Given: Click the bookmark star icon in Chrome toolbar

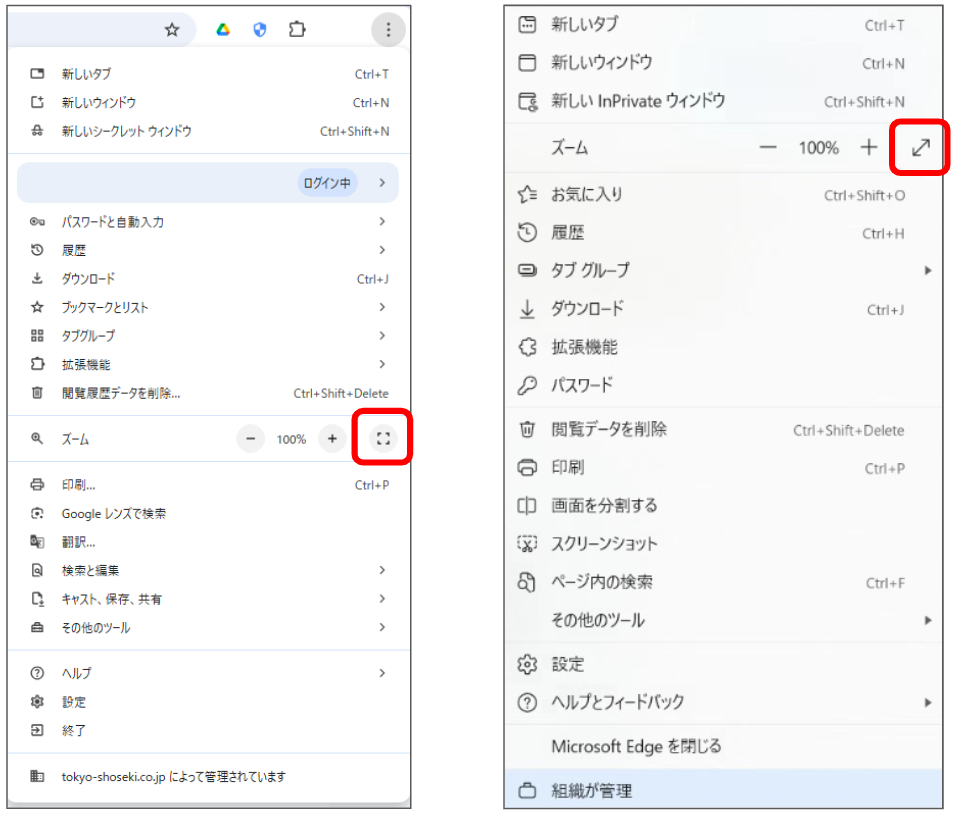Looking at the screenshot, I should (172, 29).
